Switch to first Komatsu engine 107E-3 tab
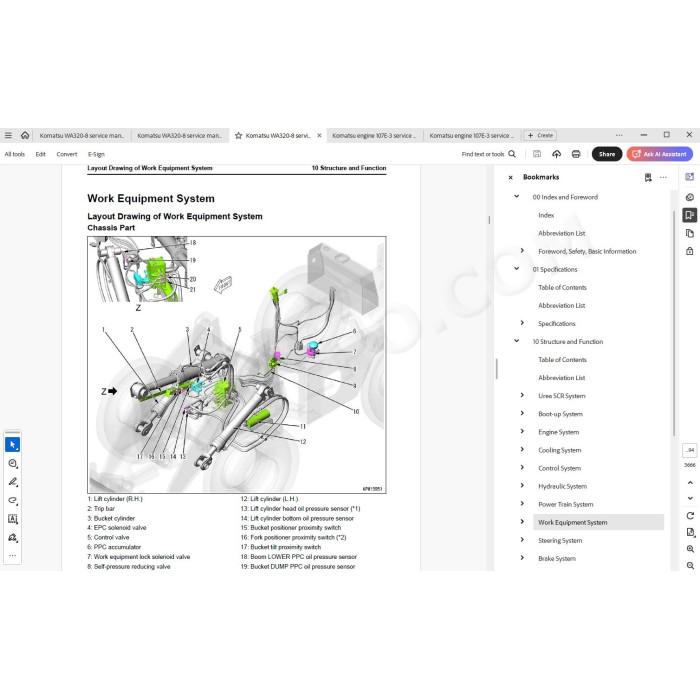 [374, 135]
